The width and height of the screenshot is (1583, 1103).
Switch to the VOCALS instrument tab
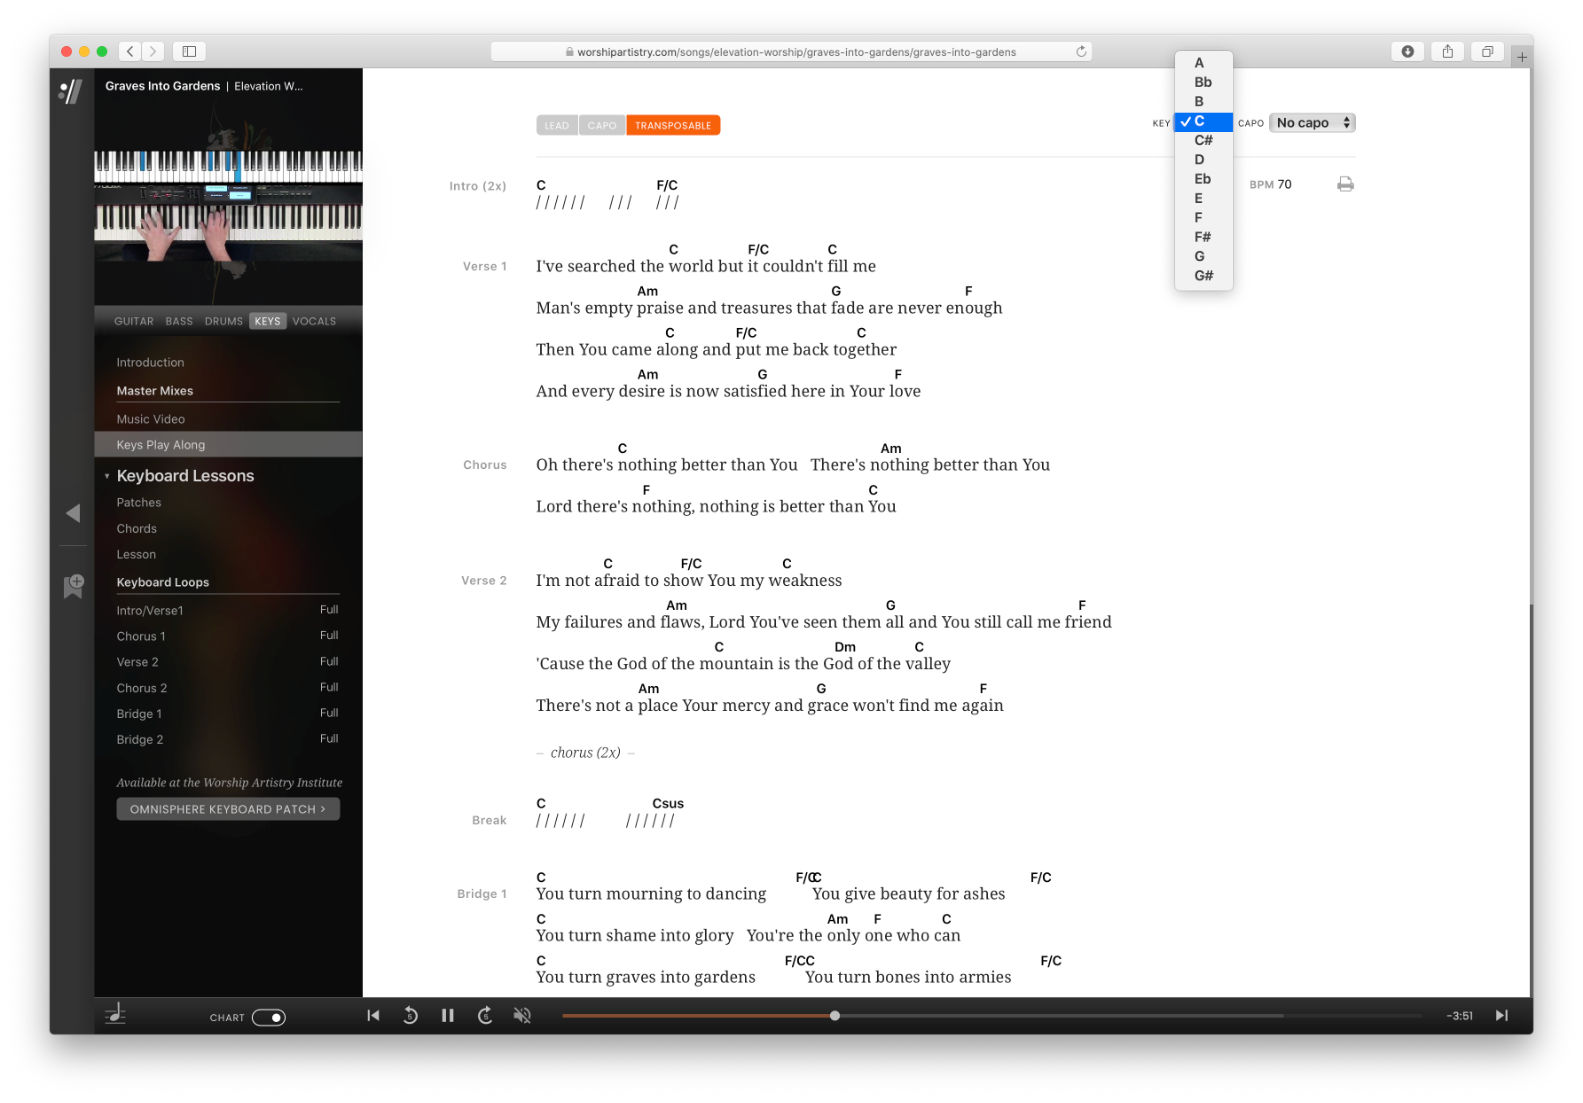314,321
